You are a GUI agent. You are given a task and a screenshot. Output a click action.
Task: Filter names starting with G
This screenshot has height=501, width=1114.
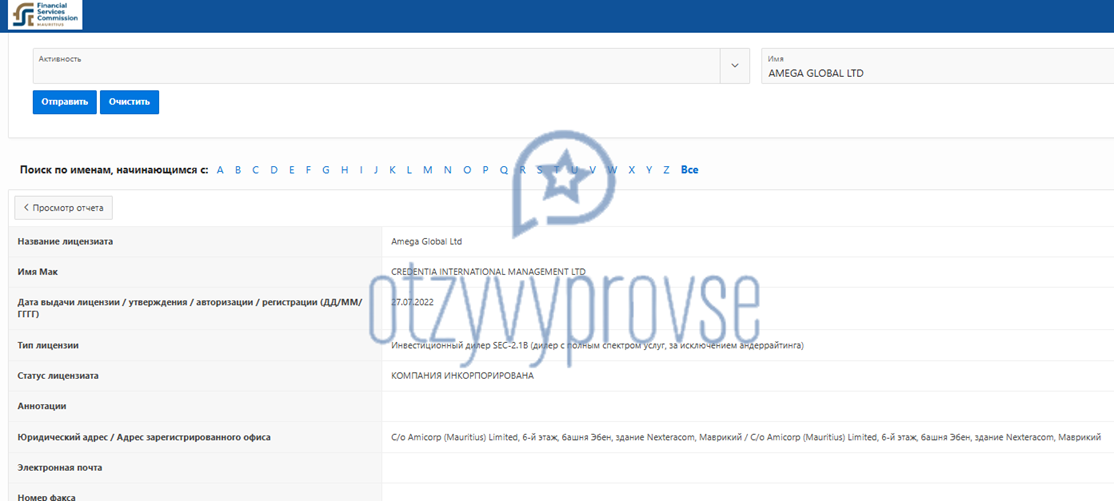tap(326, 170)
